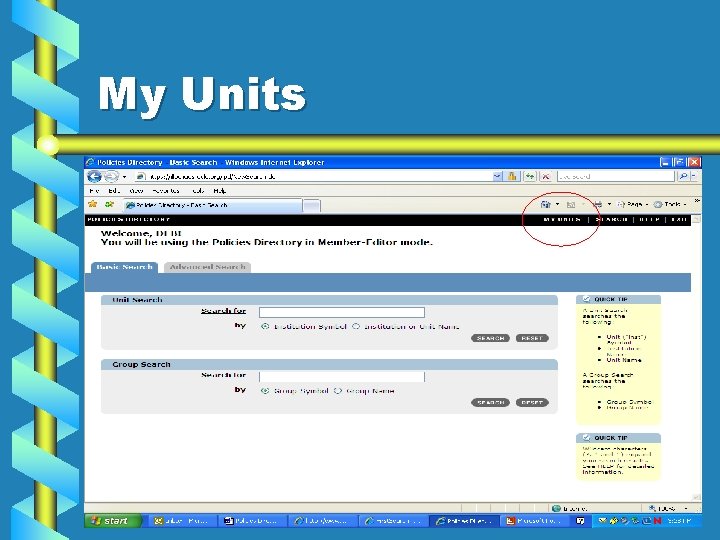Screen dimensions: 720x540
Task: Open the Help menu in menu bar
Action: pyautogui.click(x=219, y=191)
